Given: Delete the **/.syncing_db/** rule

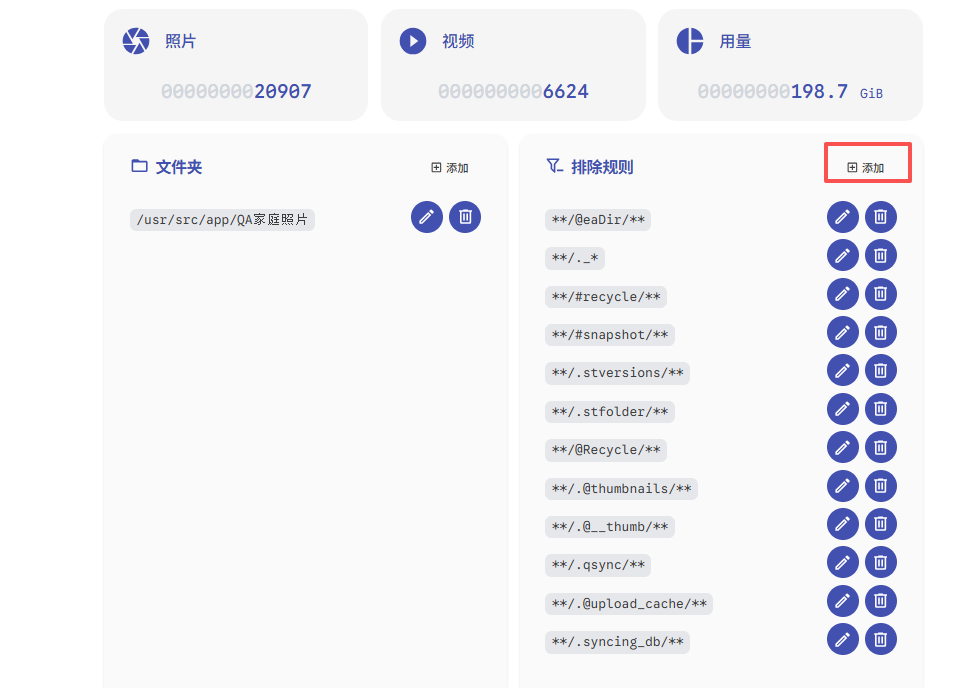Looking at the screenshot, I should pos(880,639).
